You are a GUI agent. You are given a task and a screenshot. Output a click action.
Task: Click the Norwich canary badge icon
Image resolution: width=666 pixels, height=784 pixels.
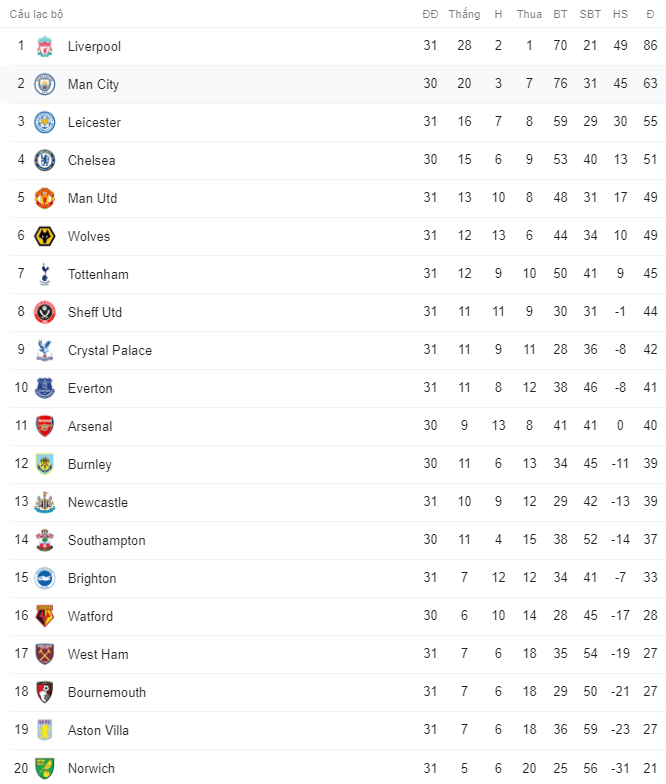point(44,769)
